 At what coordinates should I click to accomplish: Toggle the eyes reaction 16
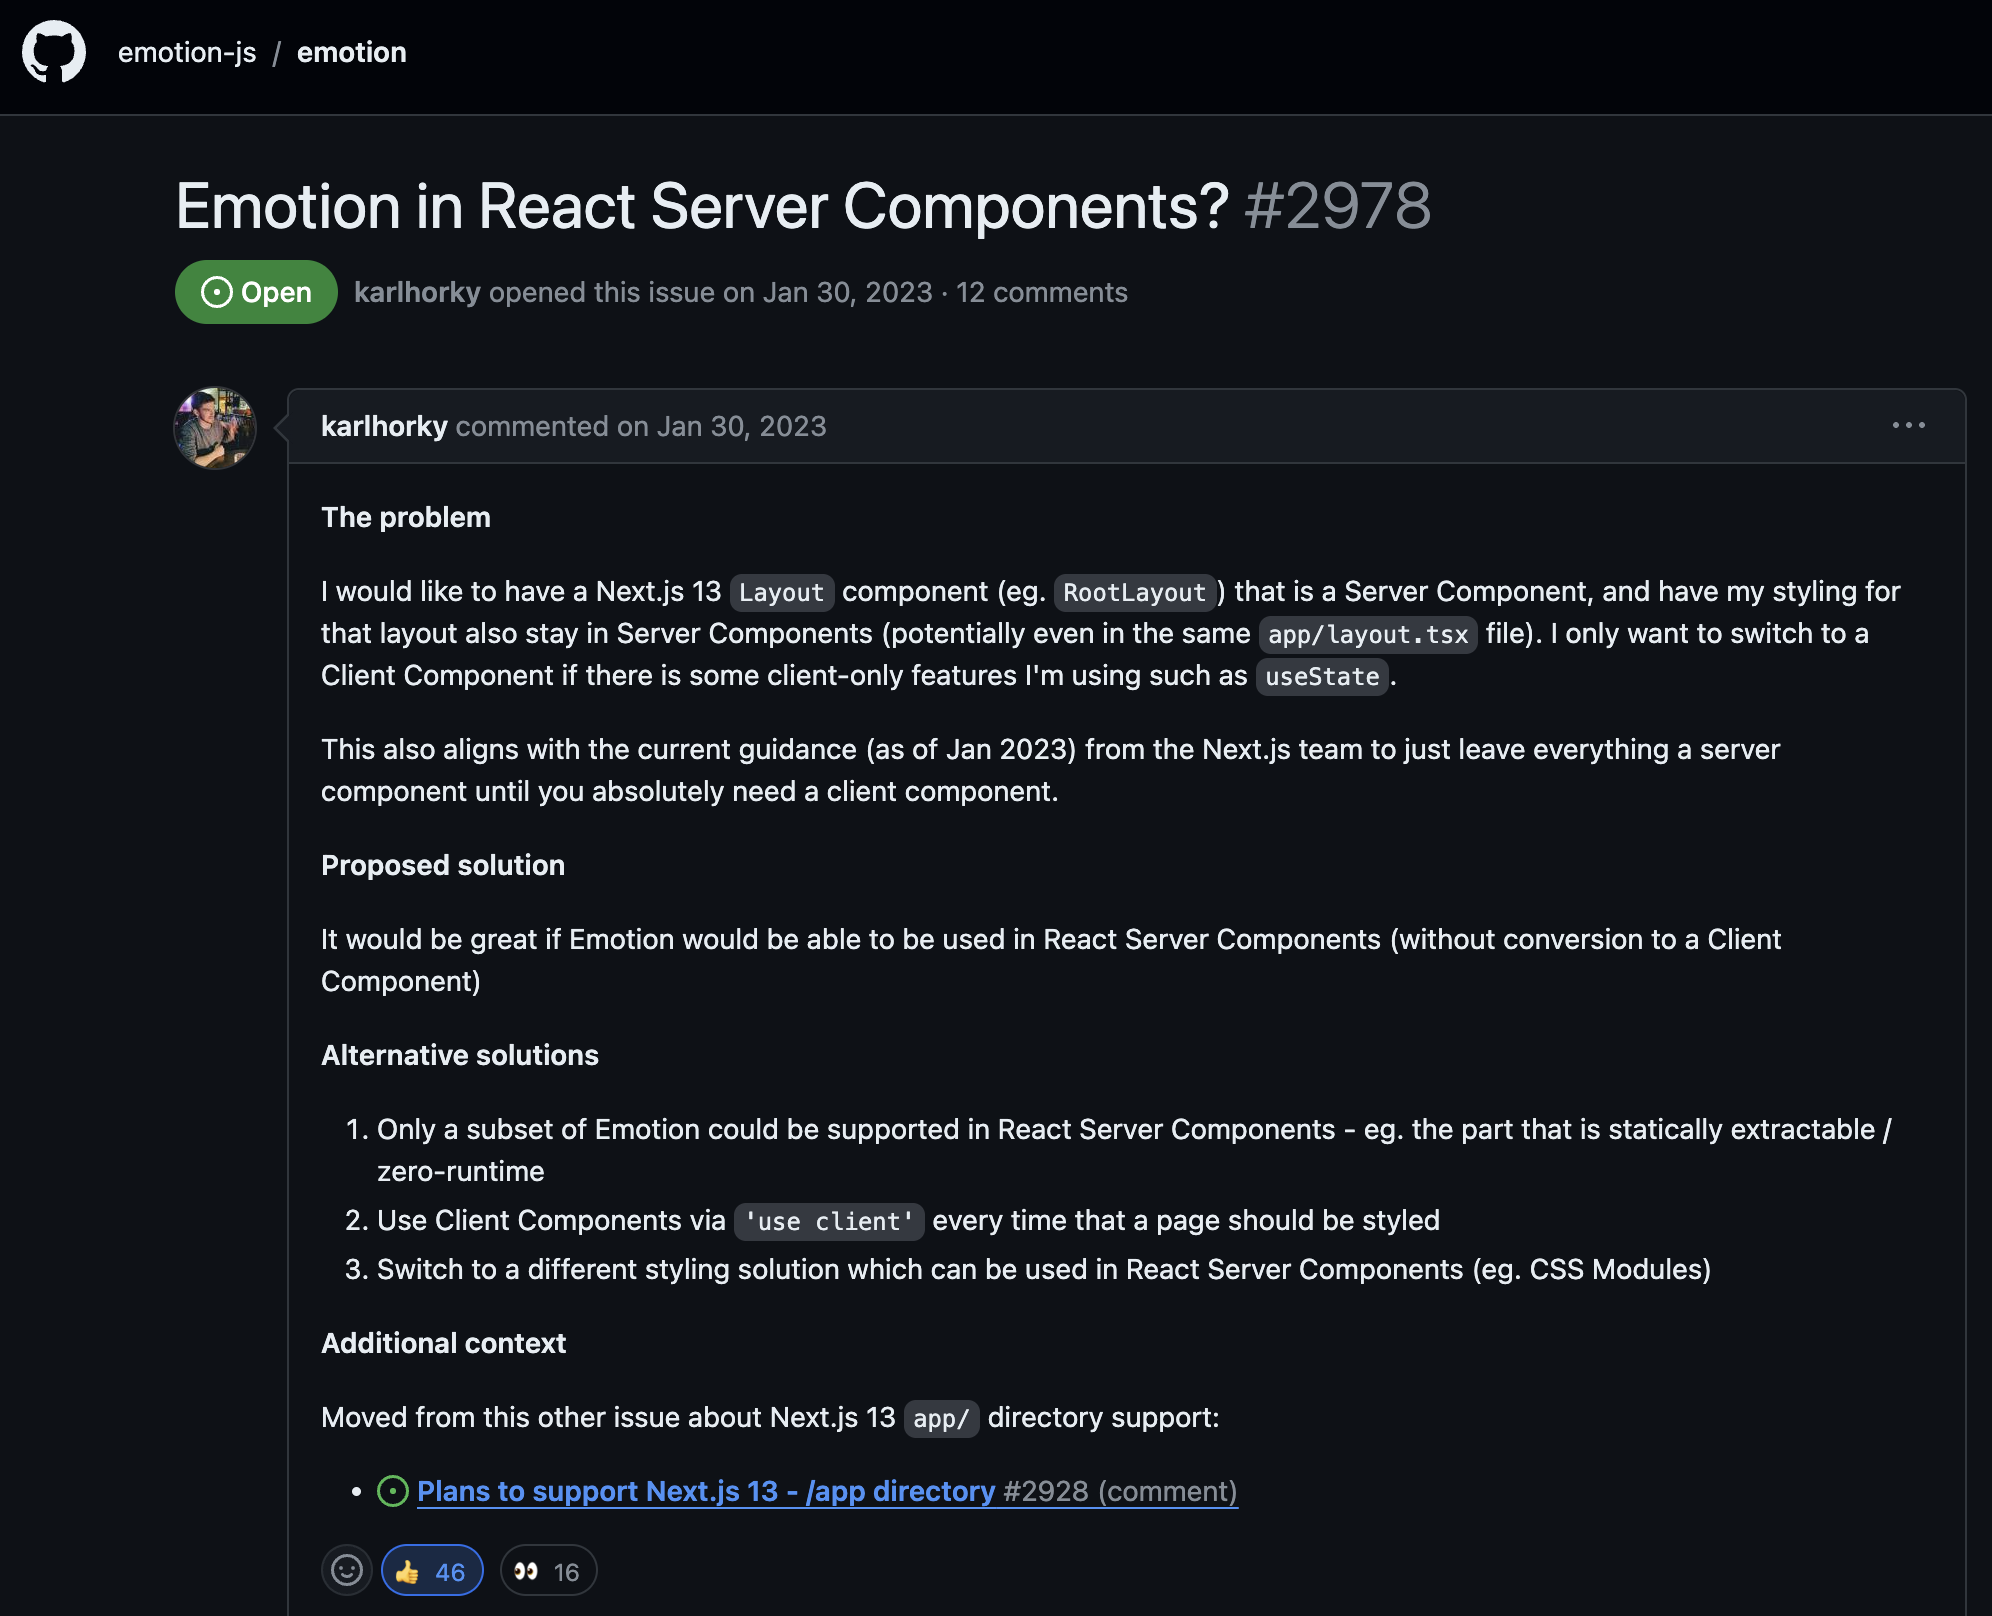(x=548, y=1571)
